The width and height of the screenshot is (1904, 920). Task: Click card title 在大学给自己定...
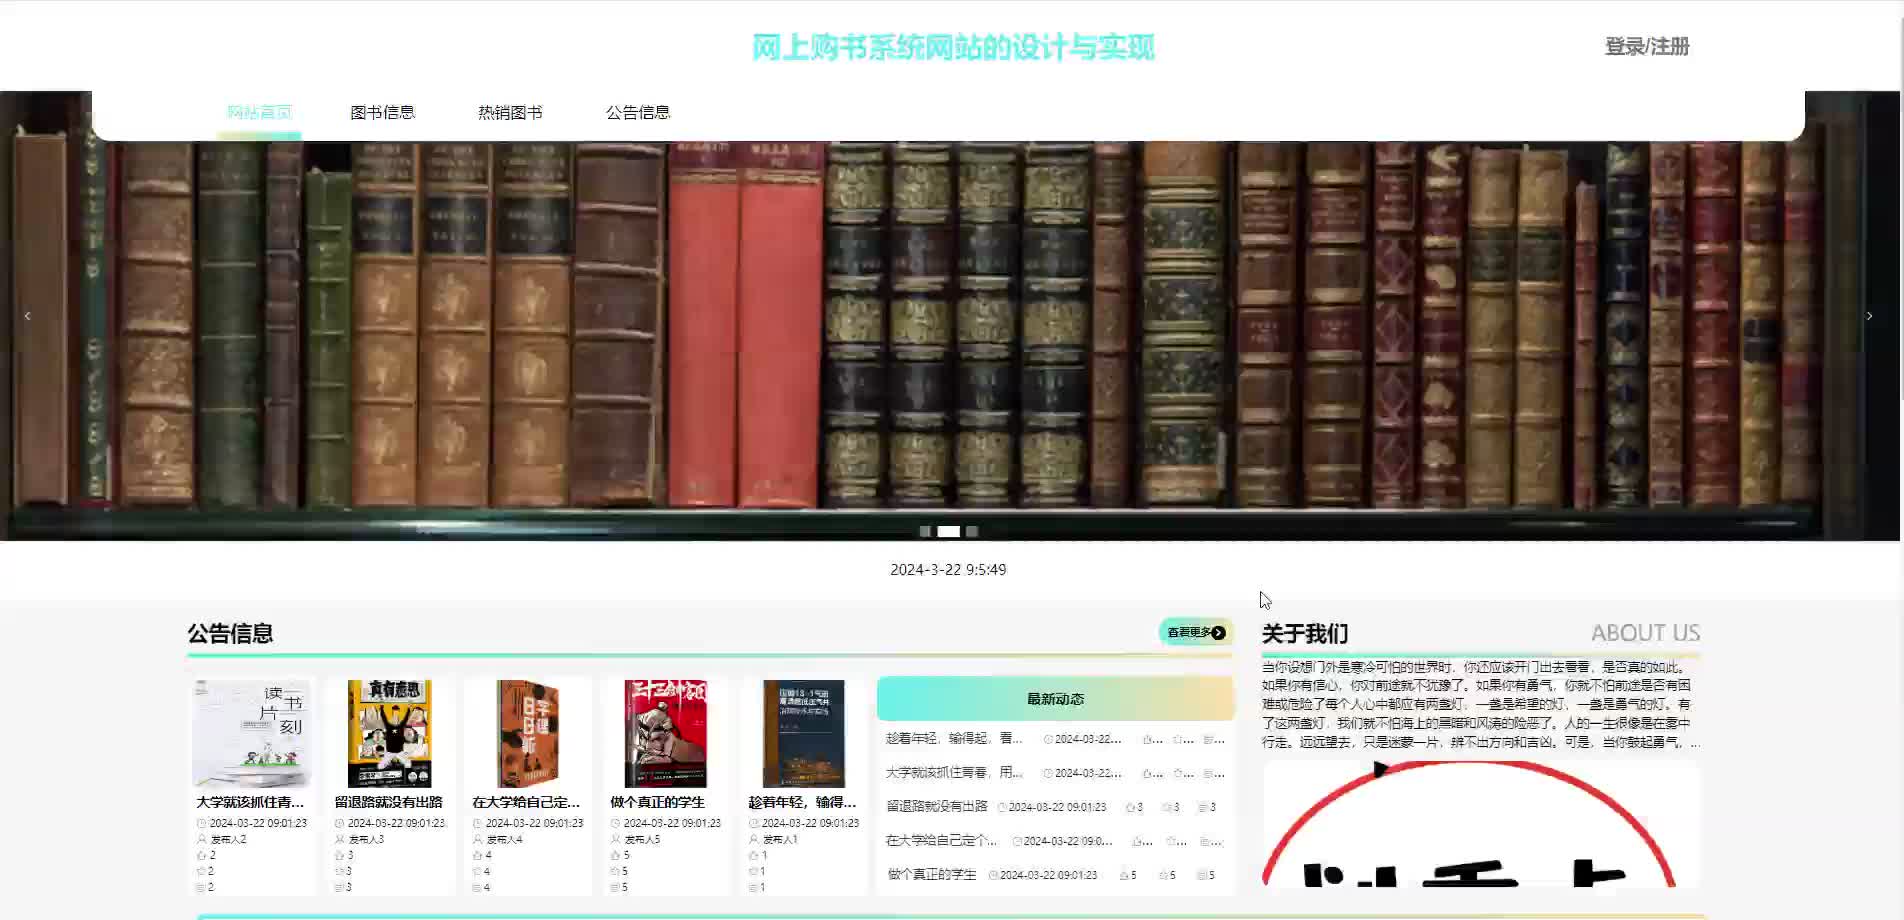(526, 802)
